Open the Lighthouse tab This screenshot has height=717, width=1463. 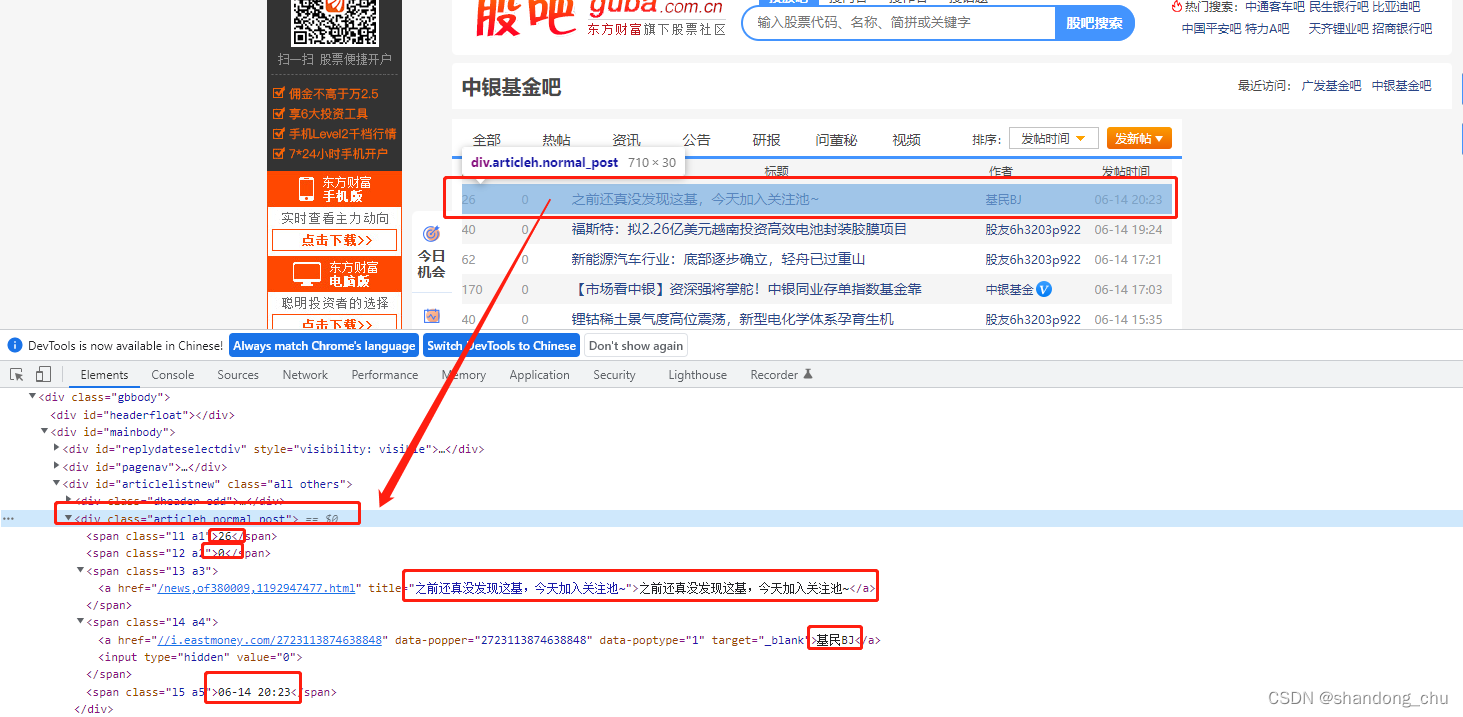697,375
